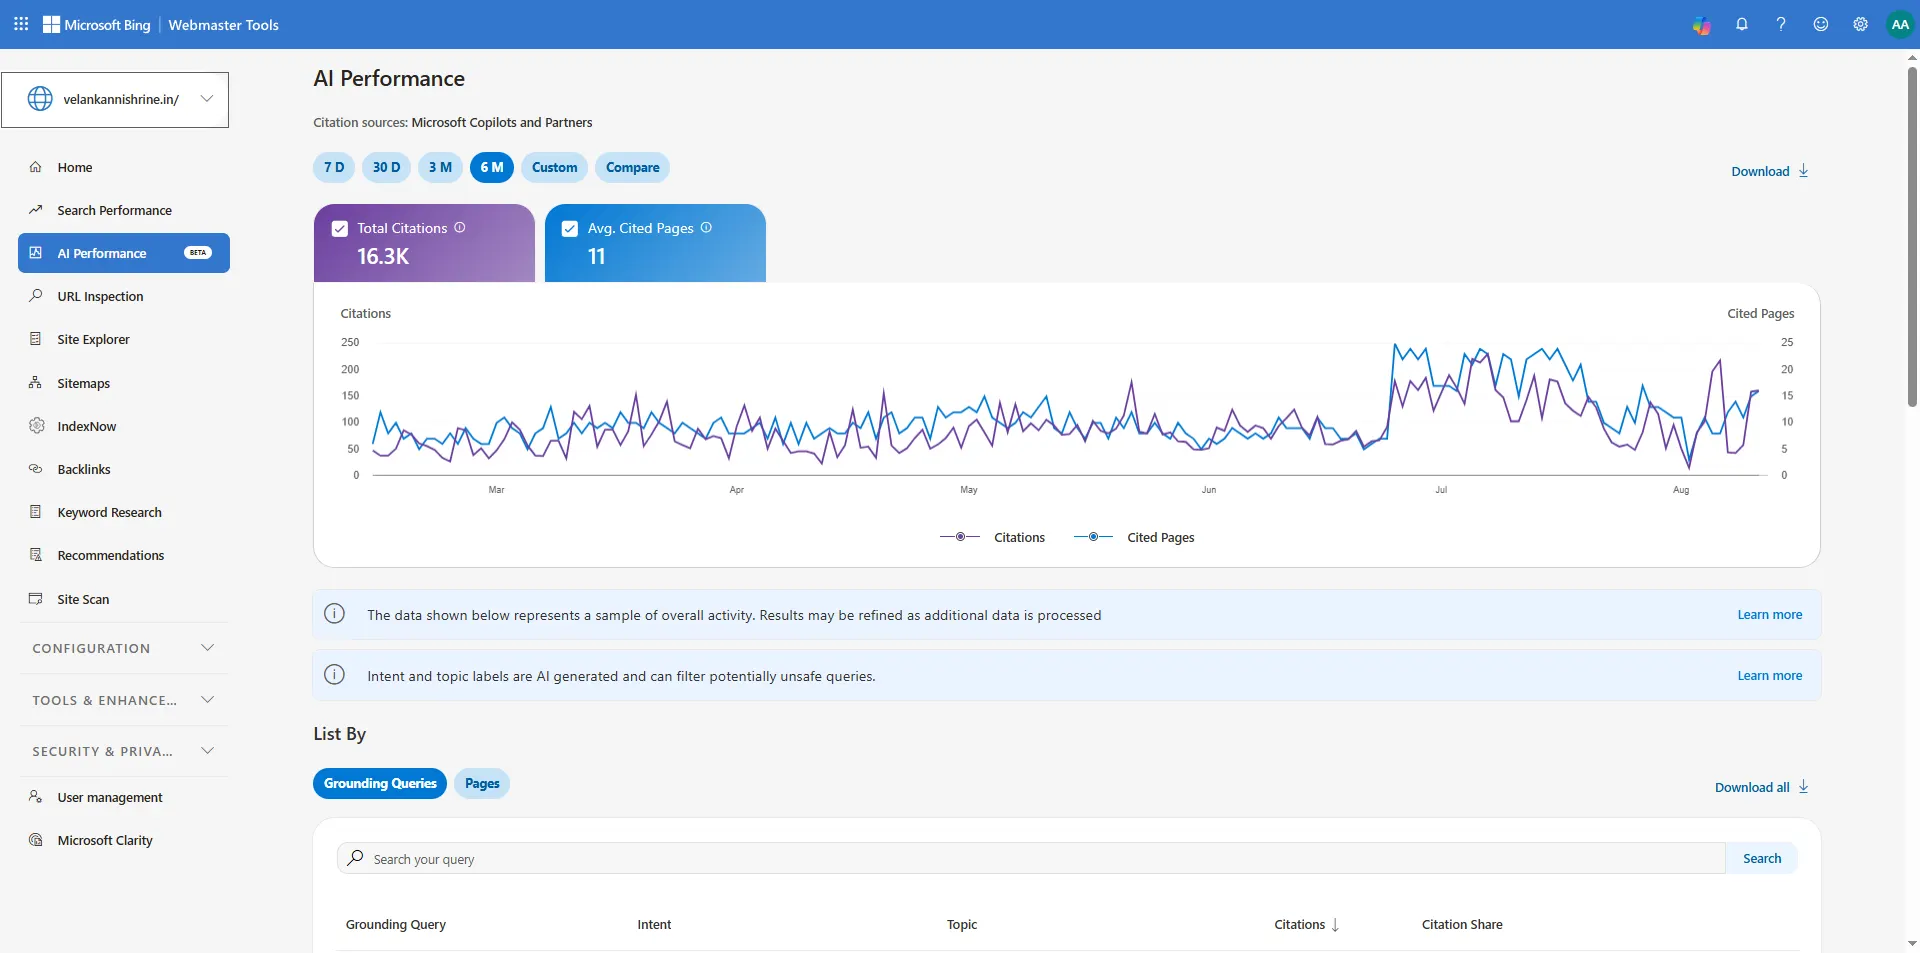Viewport: 1920px width, 953px height.
Task: Expand the SECURITY & PRIVA... section
Action: point(123,751)
